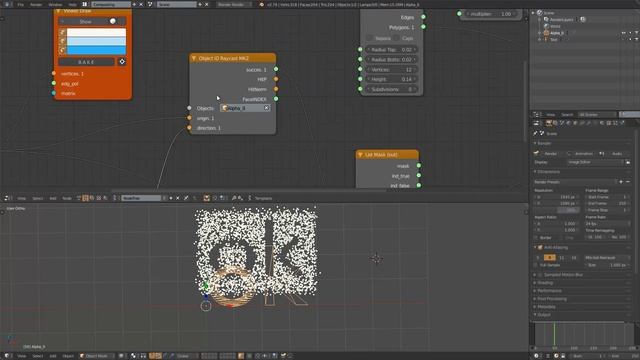The width and height of the screenshot is (640, 360).
Task: Click the Radius Top 0.02 field
Action: (391, 49)
